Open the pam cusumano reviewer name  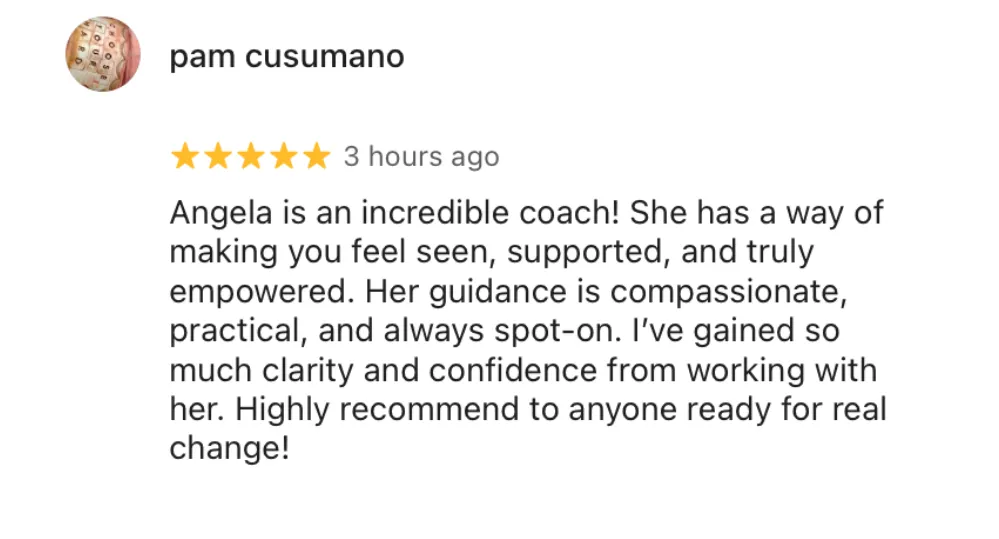tap(286, 57)
